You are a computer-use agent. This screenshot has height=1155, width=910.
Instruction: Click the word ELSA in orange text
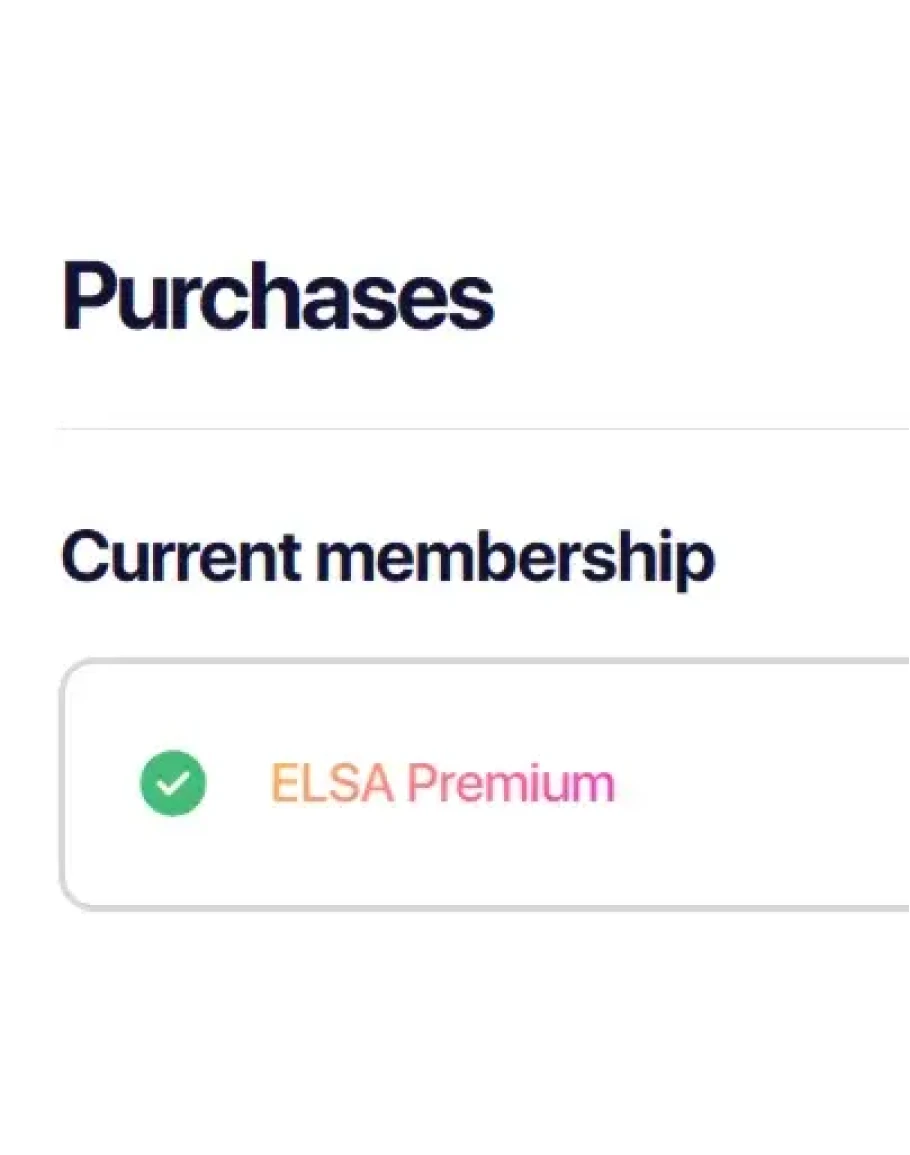pyautogui.click(x=332, y=783)
